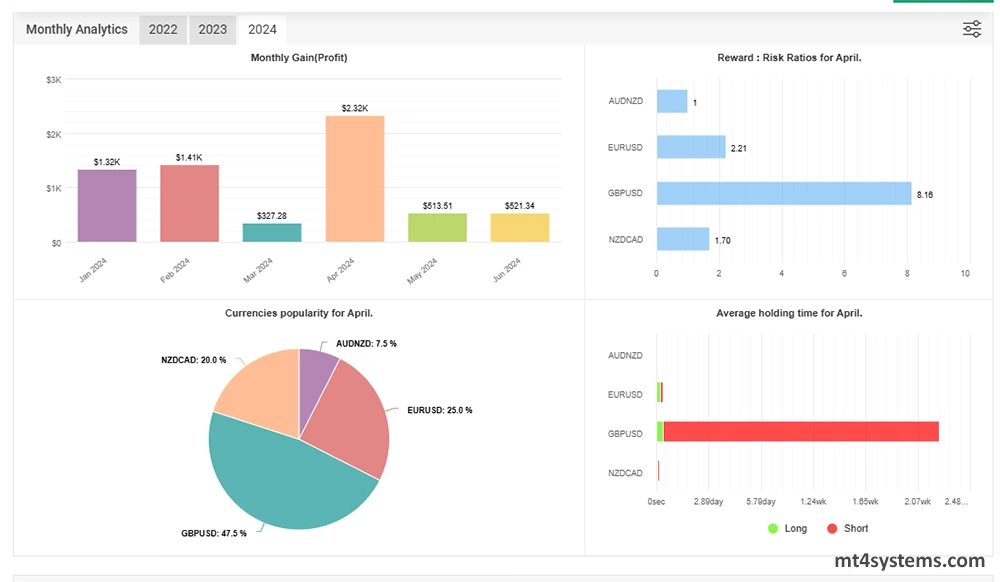Click the Mar 2024 teal bar
The image size is (1000, 582).
point(272,232)
